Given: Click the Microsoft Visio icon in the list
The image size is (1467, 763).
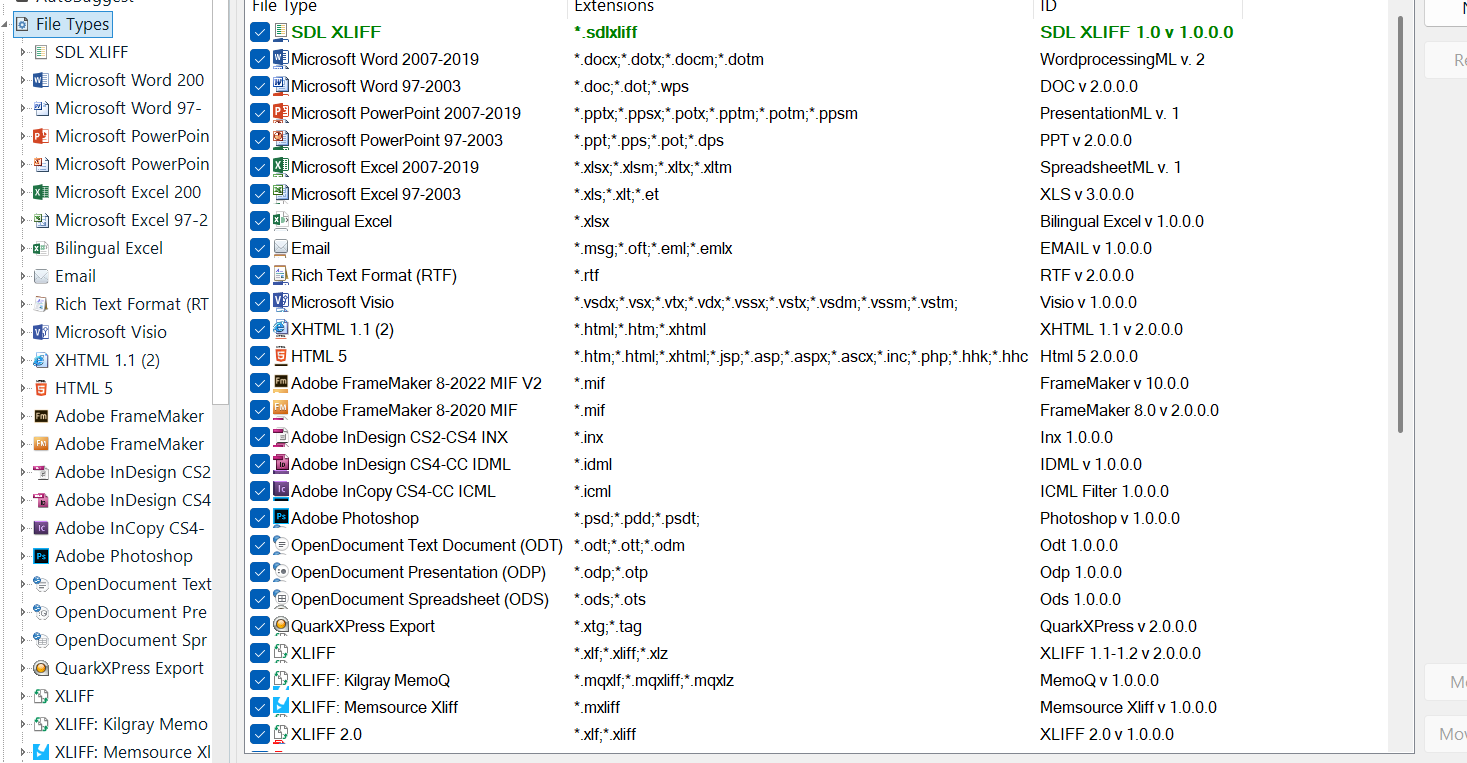Looking at the screenshot, I should [281, 301].
